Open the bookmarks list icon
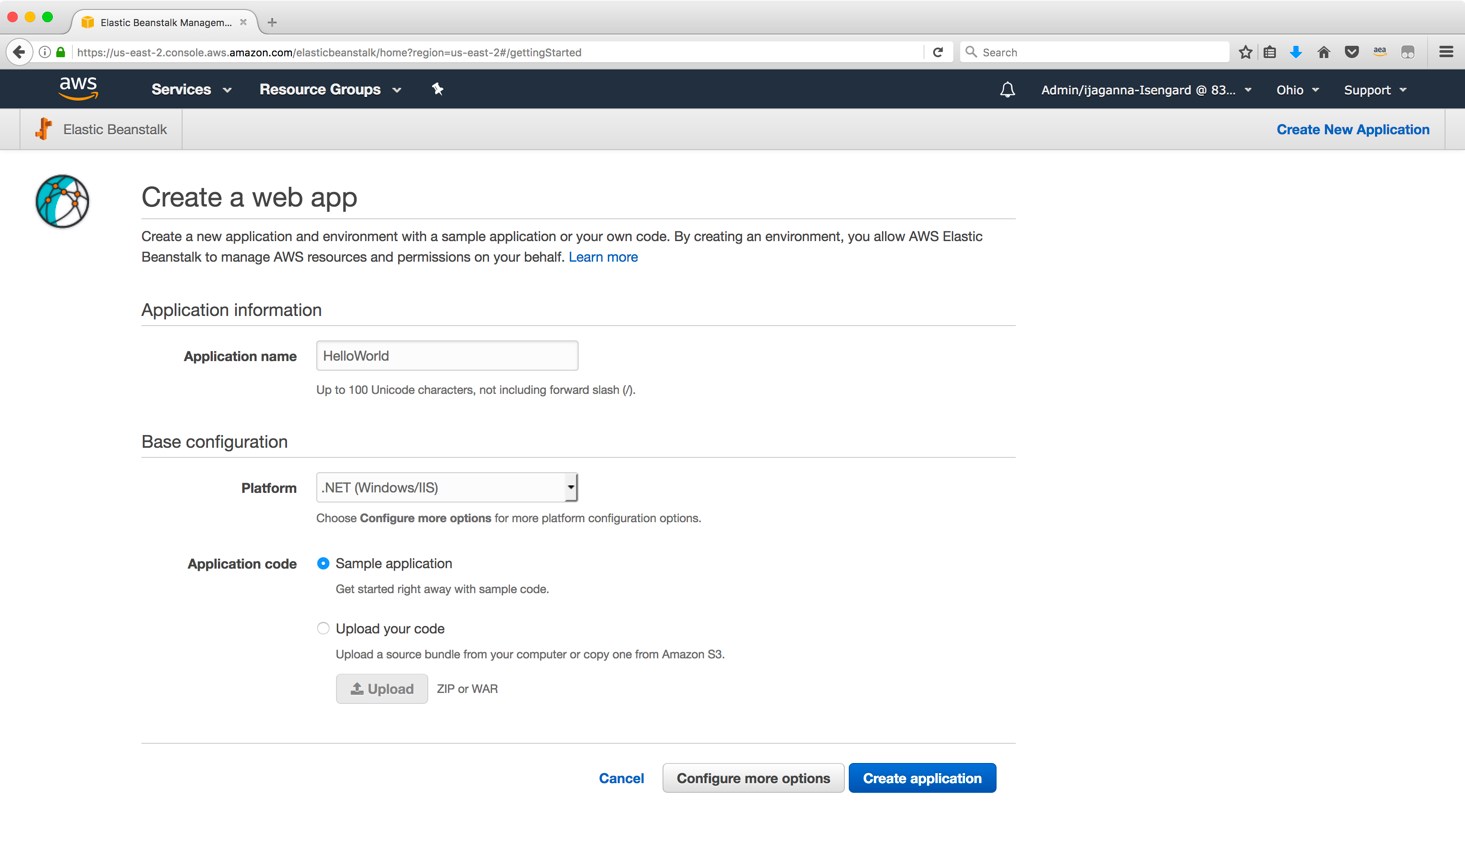This screenshot has width=1465, height=864. click(x=1270, y=52)
